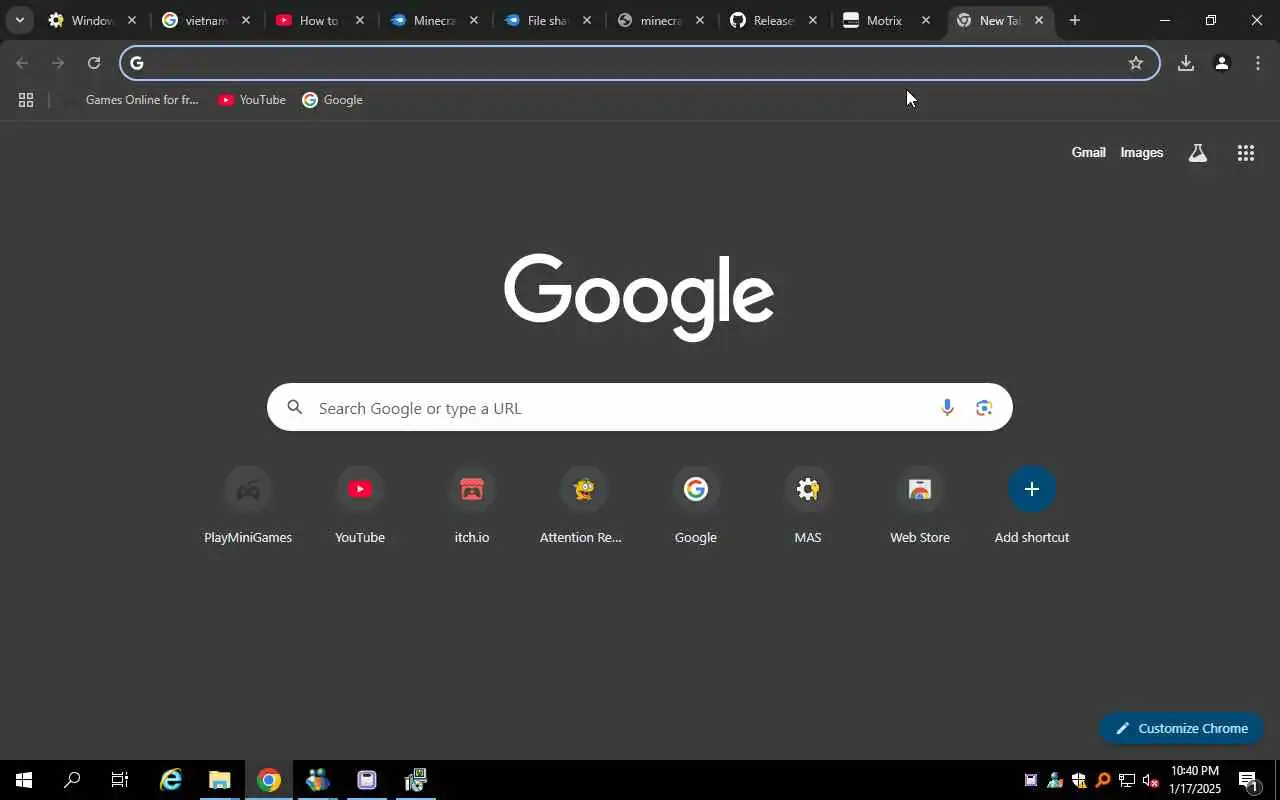Close the GitHub Release tab
This screenshot has width=1280, height=800.
tap(812, 20)
